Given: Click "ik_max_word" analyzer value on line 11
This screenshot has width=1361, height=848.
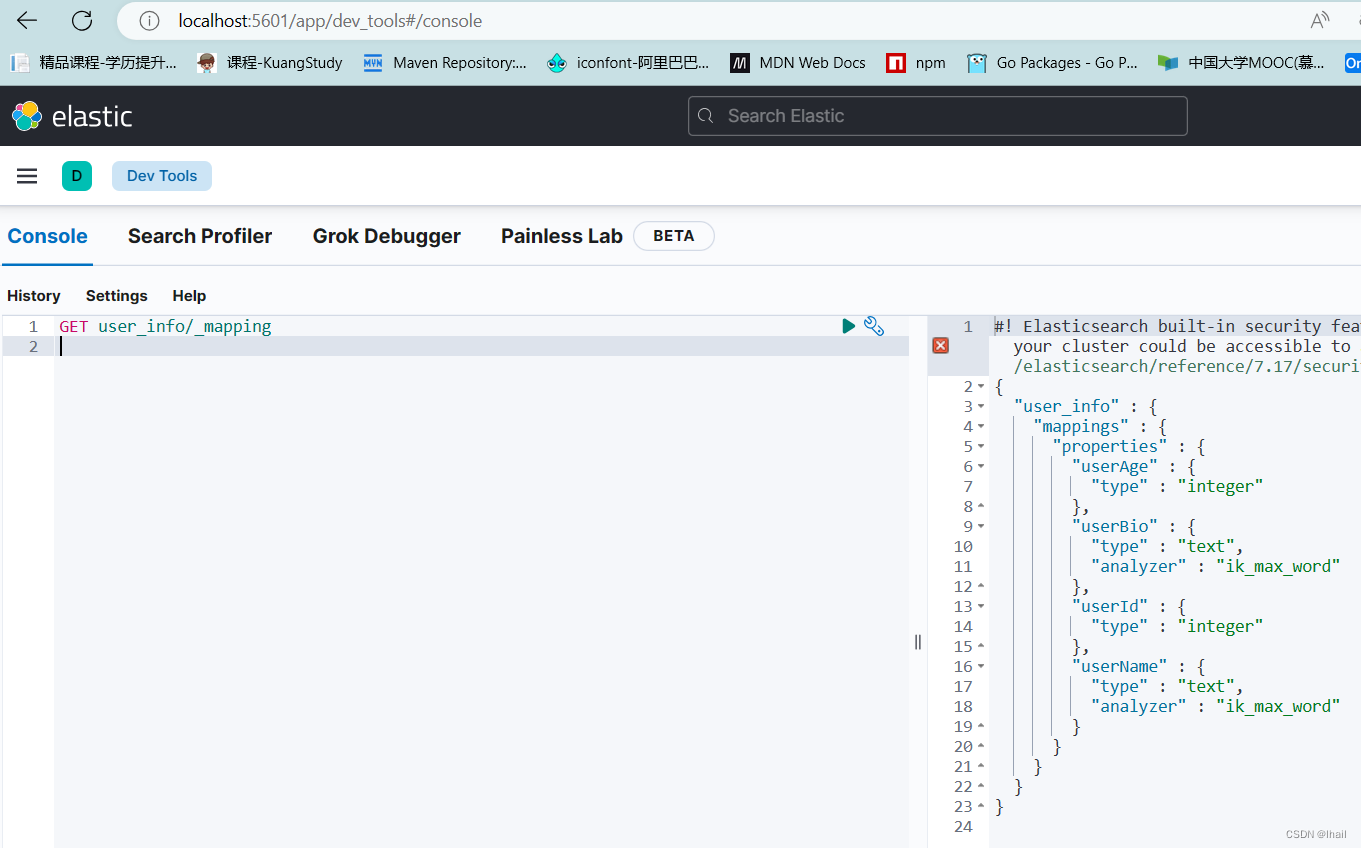Looking at the screenshot, I should (1278, 567).
